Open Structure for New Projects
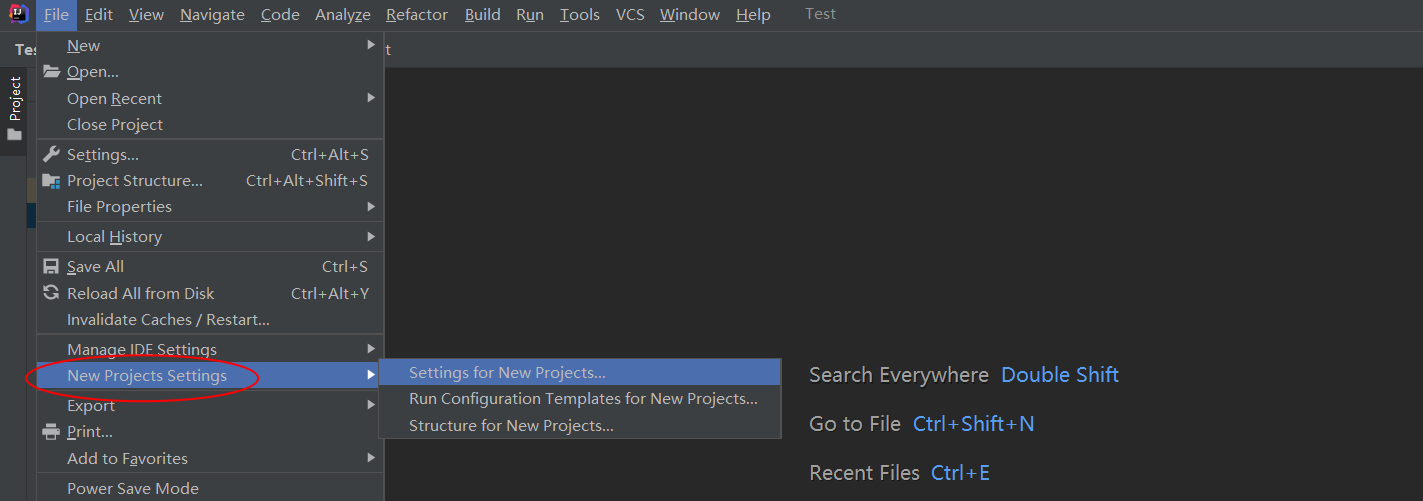Viewport: 1423px width, 501px height. [x=511, y=426]
